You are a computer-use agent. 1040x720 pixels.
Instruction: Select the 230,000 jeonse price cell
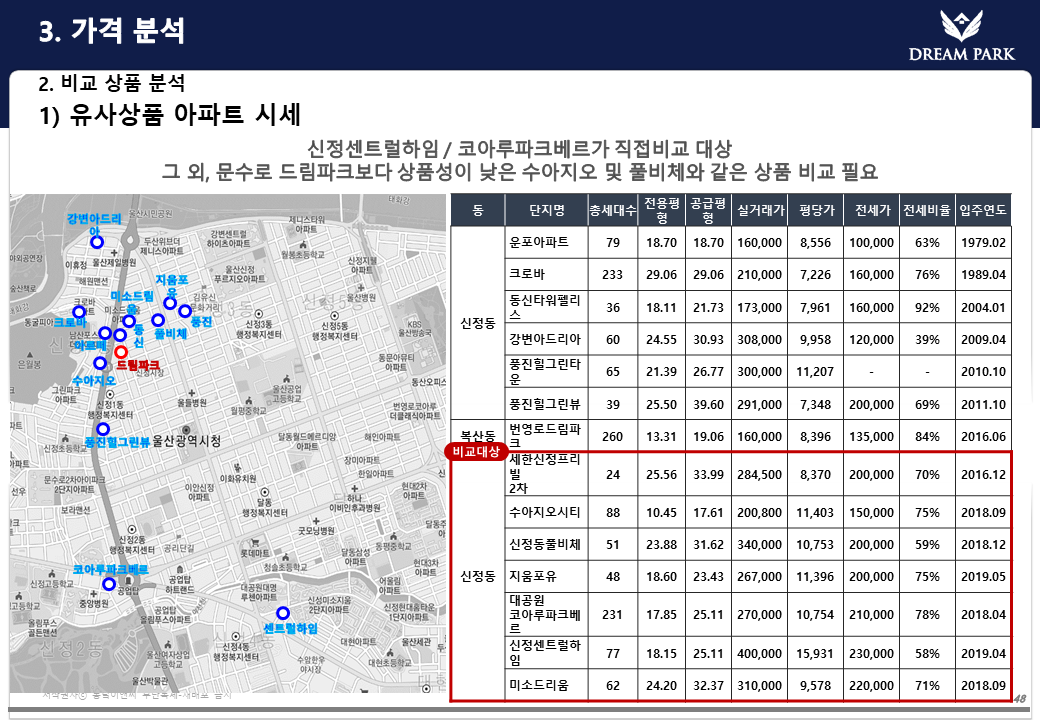[x=872, y=654]
